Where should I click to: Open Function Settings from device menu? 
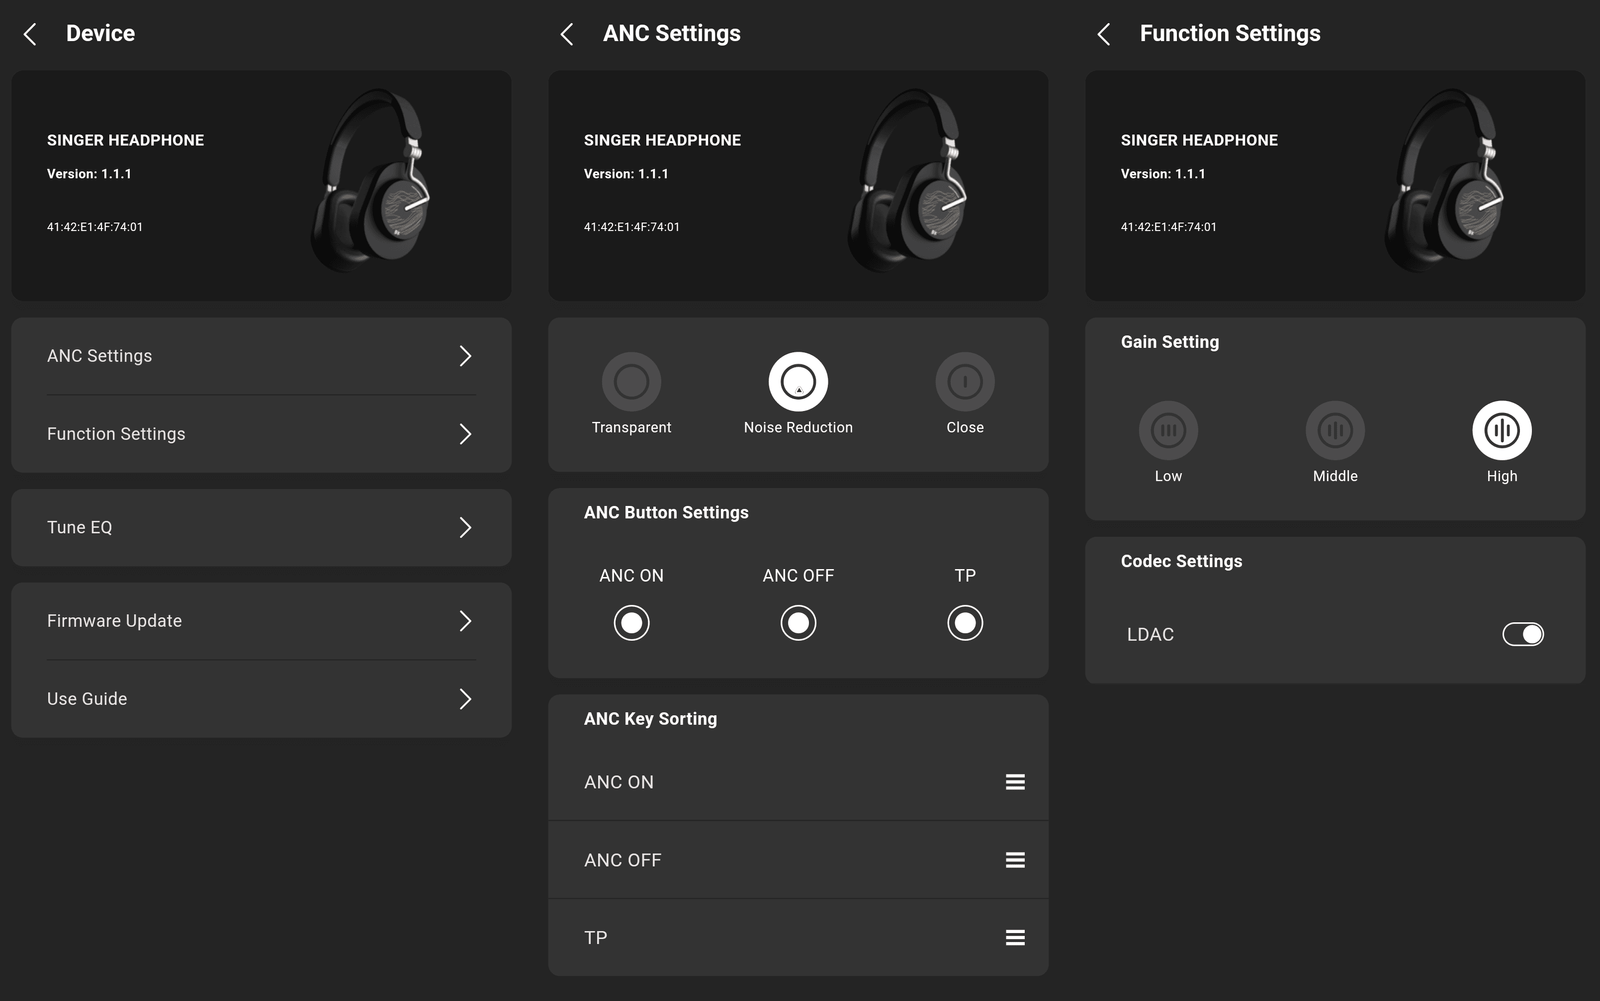point(260,434)
